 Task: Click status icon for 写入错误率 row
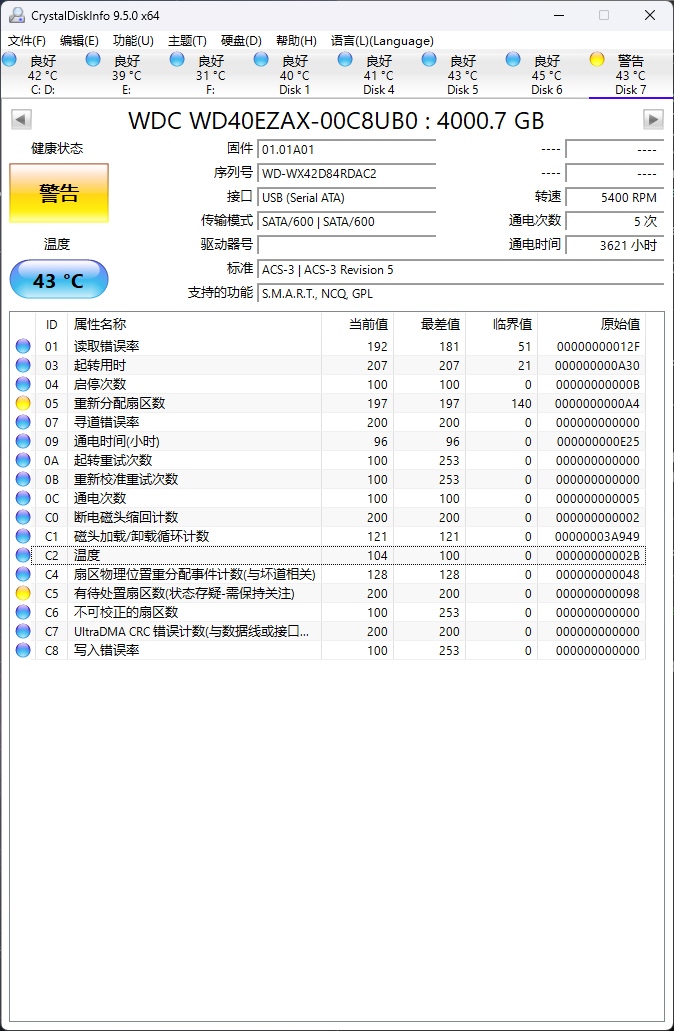(x=23, y=651)
